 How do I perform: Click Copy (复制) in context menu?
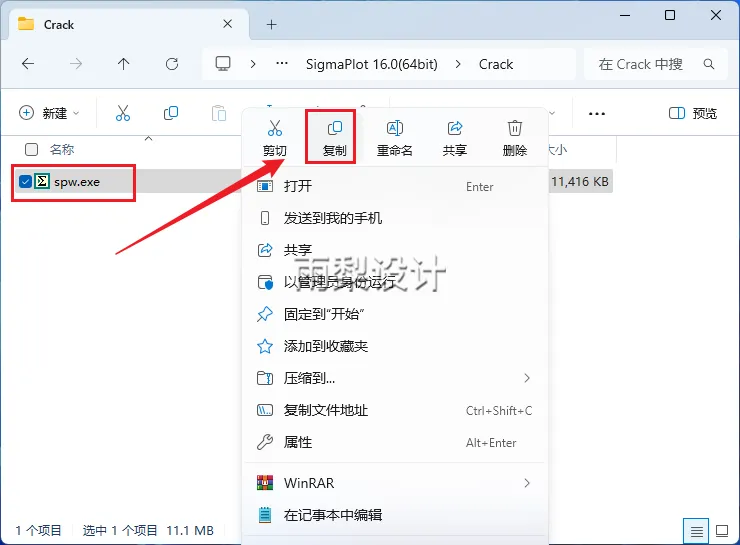coord(335,138)
